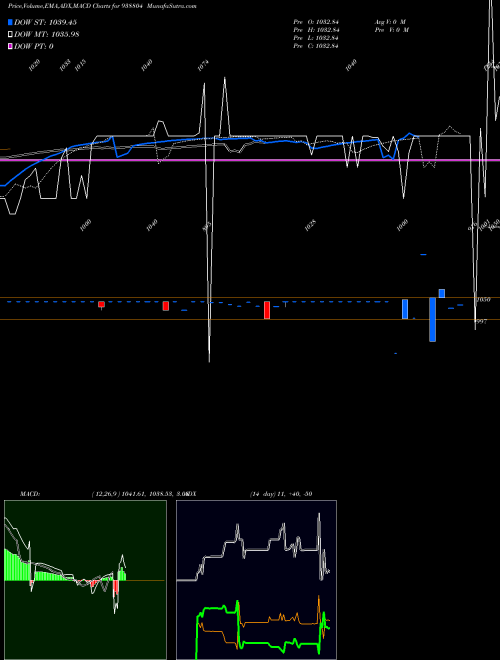Click the 'MACD:' panel heading

click(30, 494)
